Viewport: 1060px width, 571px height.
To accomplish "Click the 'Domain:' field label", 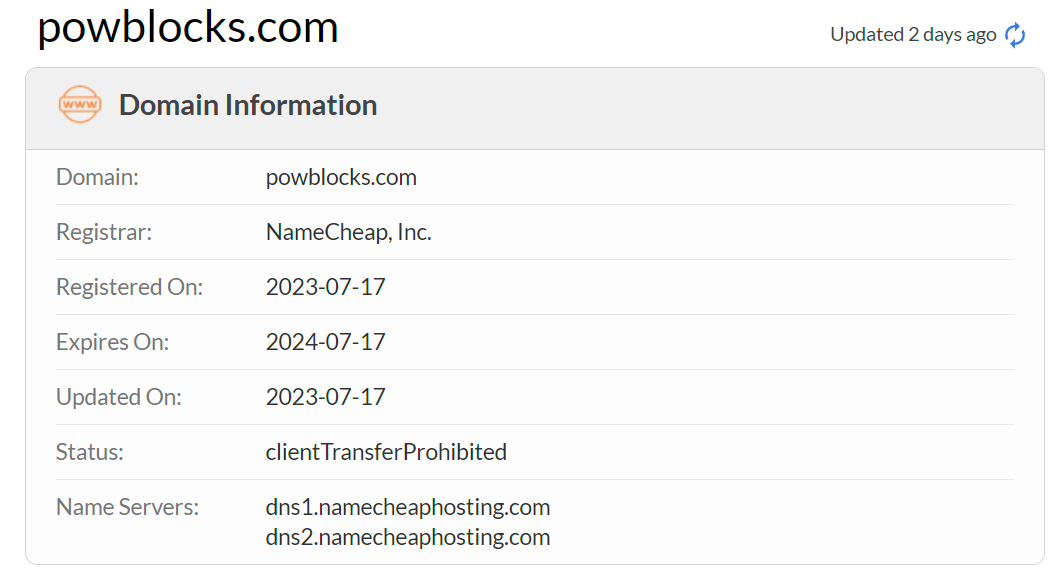I will click(x=97, y=178).
